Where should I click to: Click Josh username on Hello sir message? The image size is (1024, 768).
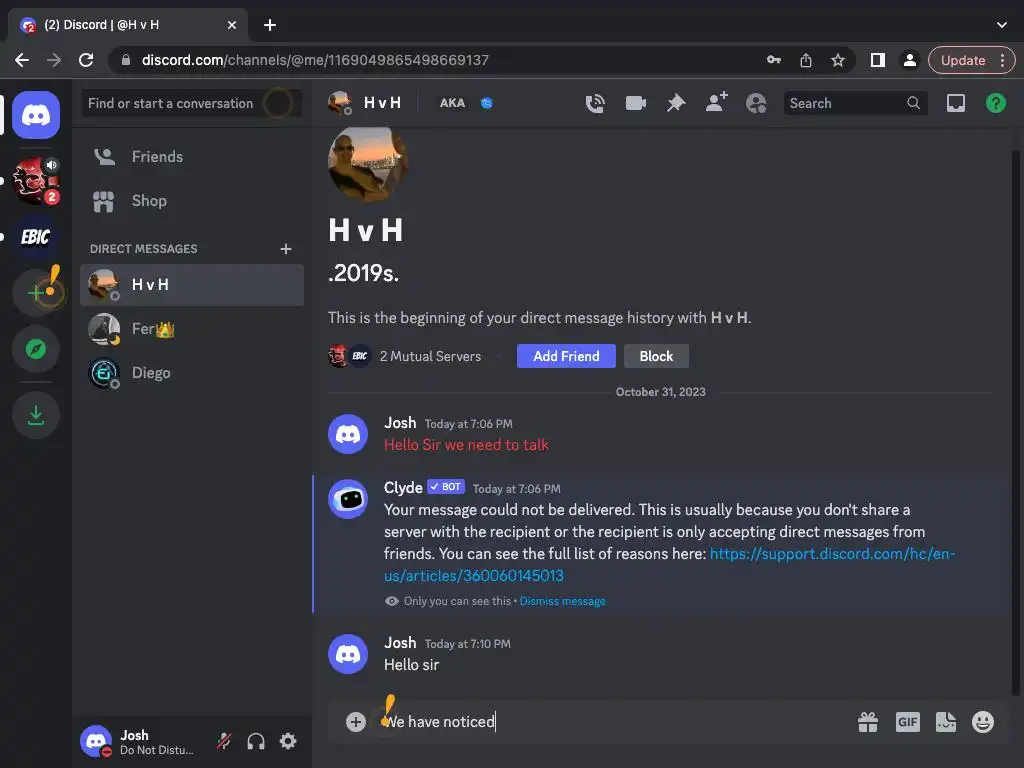[400, 643]
